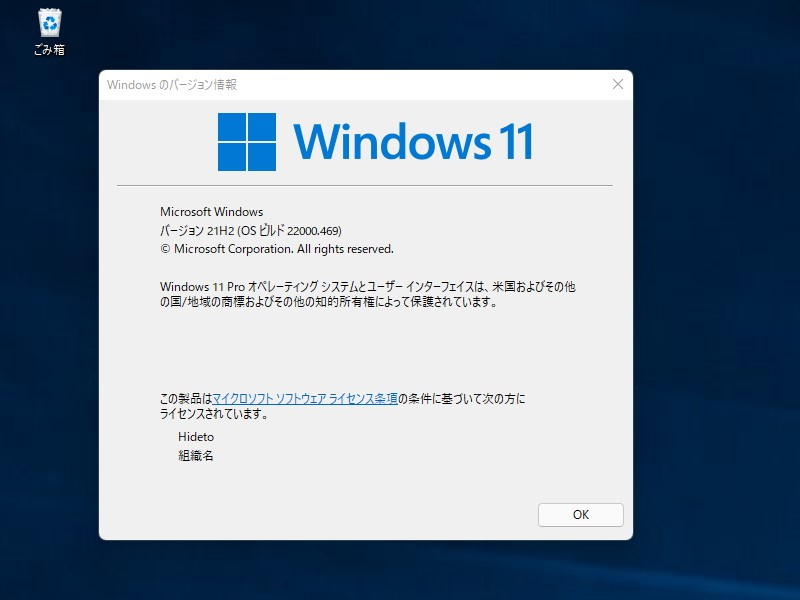The width and height of the screenshot is (800, 600).
Task: Select the blue Windows square emblem
Action: tap(247, 143)
